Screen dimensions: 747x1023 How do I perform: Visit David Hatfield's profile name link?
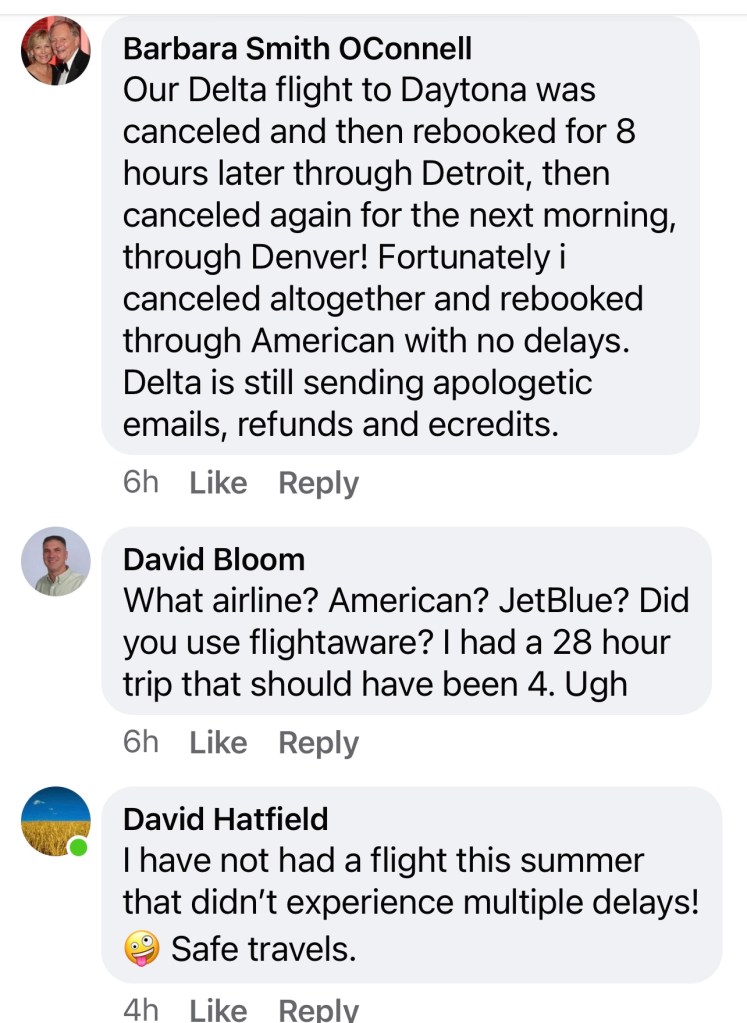[225, 819]
